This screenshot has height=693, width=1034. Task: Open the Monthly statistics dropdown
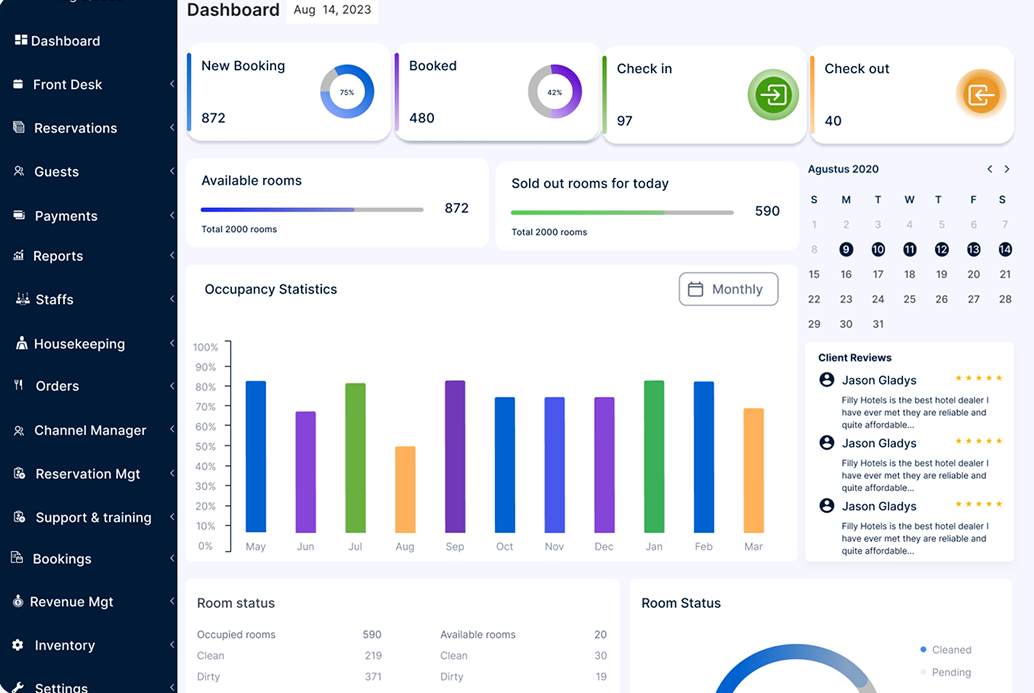coord(728,289)
